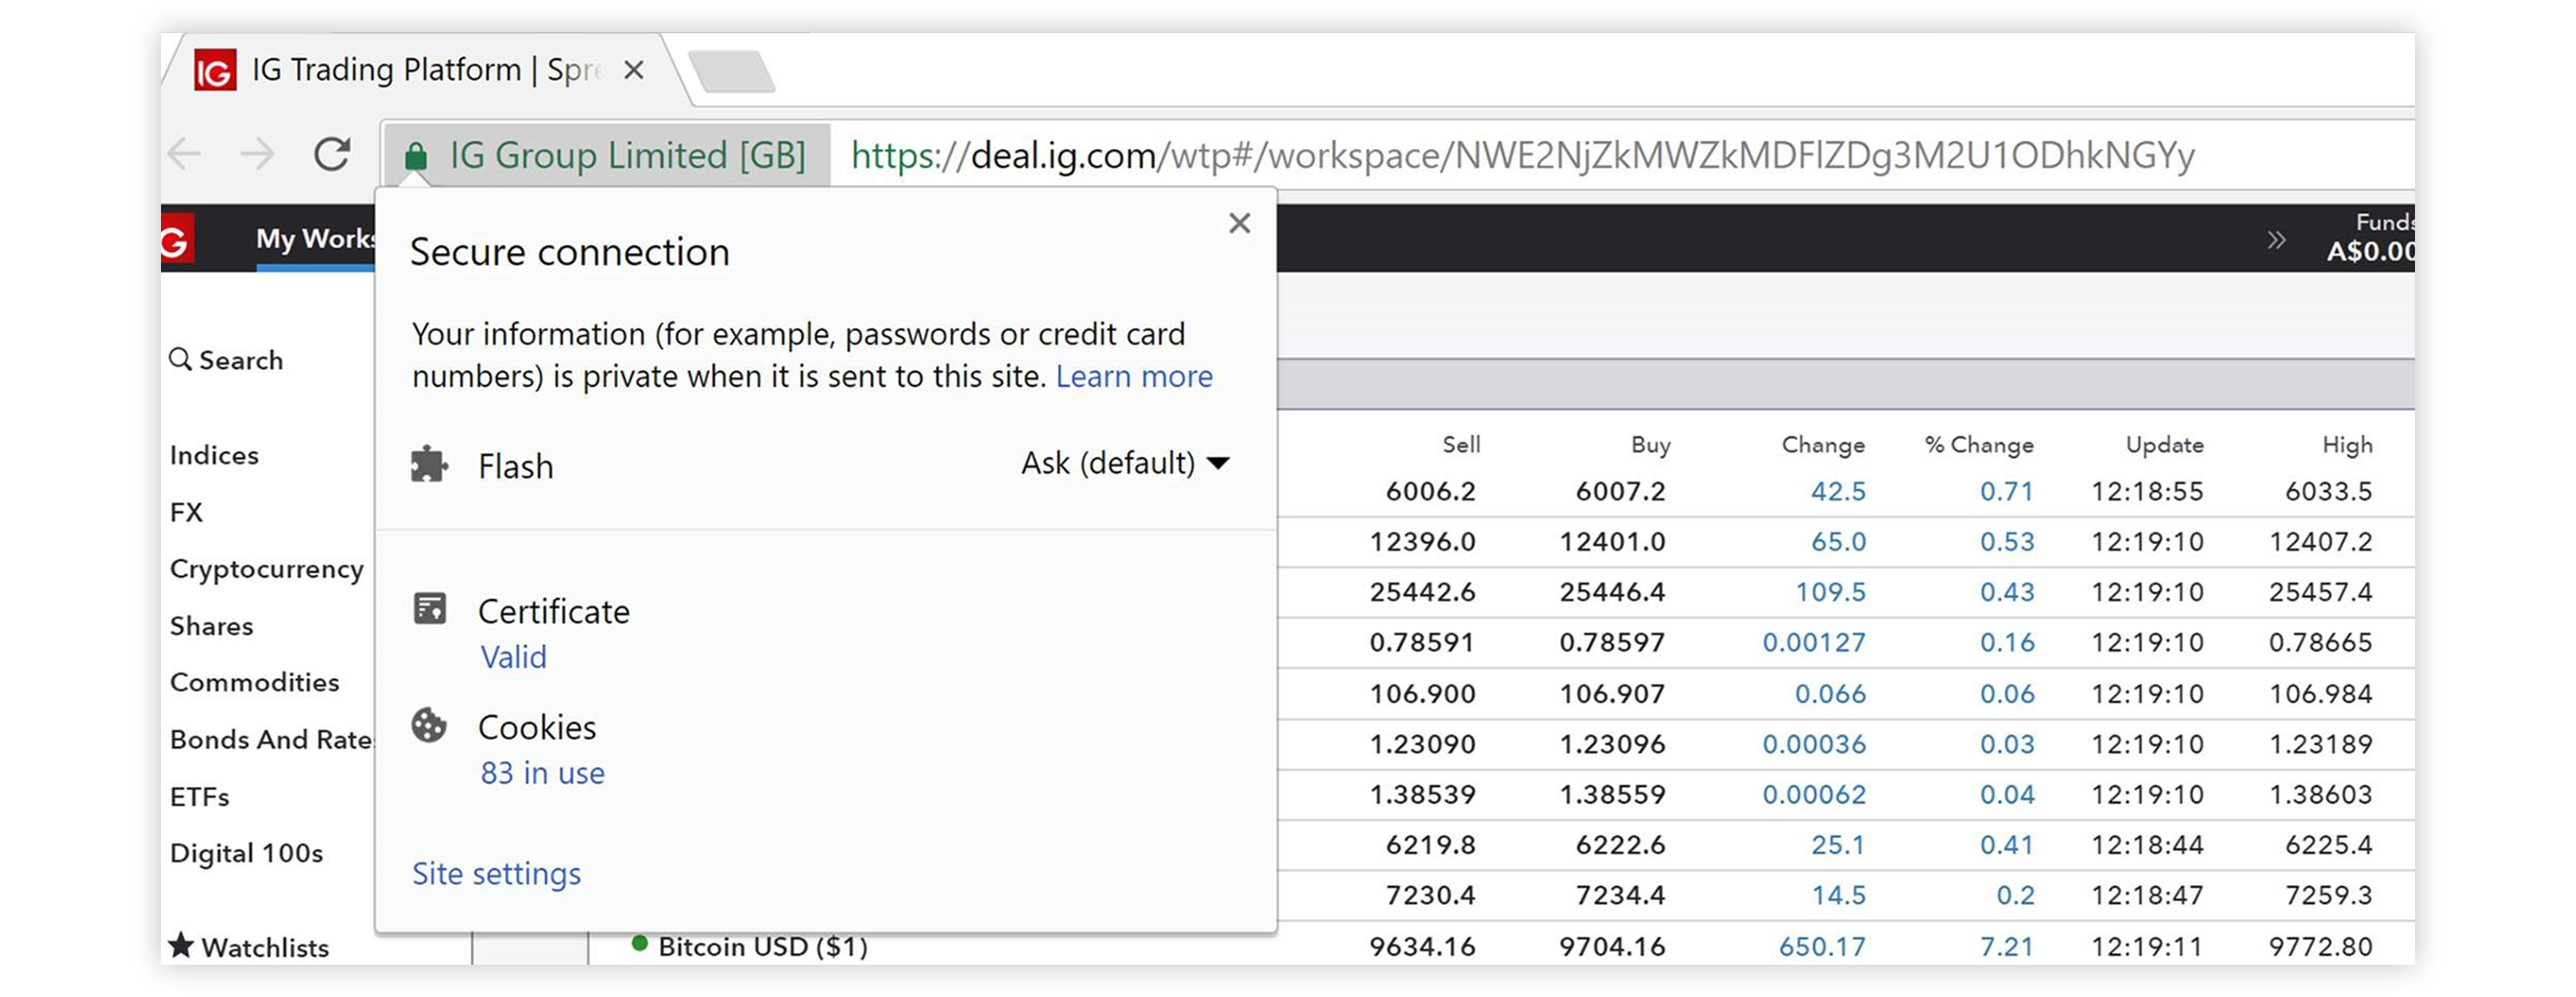Open the Valid certificate link
This screenshot has width=2576, height=997.
pyautogui.click(x=513, y=657)
